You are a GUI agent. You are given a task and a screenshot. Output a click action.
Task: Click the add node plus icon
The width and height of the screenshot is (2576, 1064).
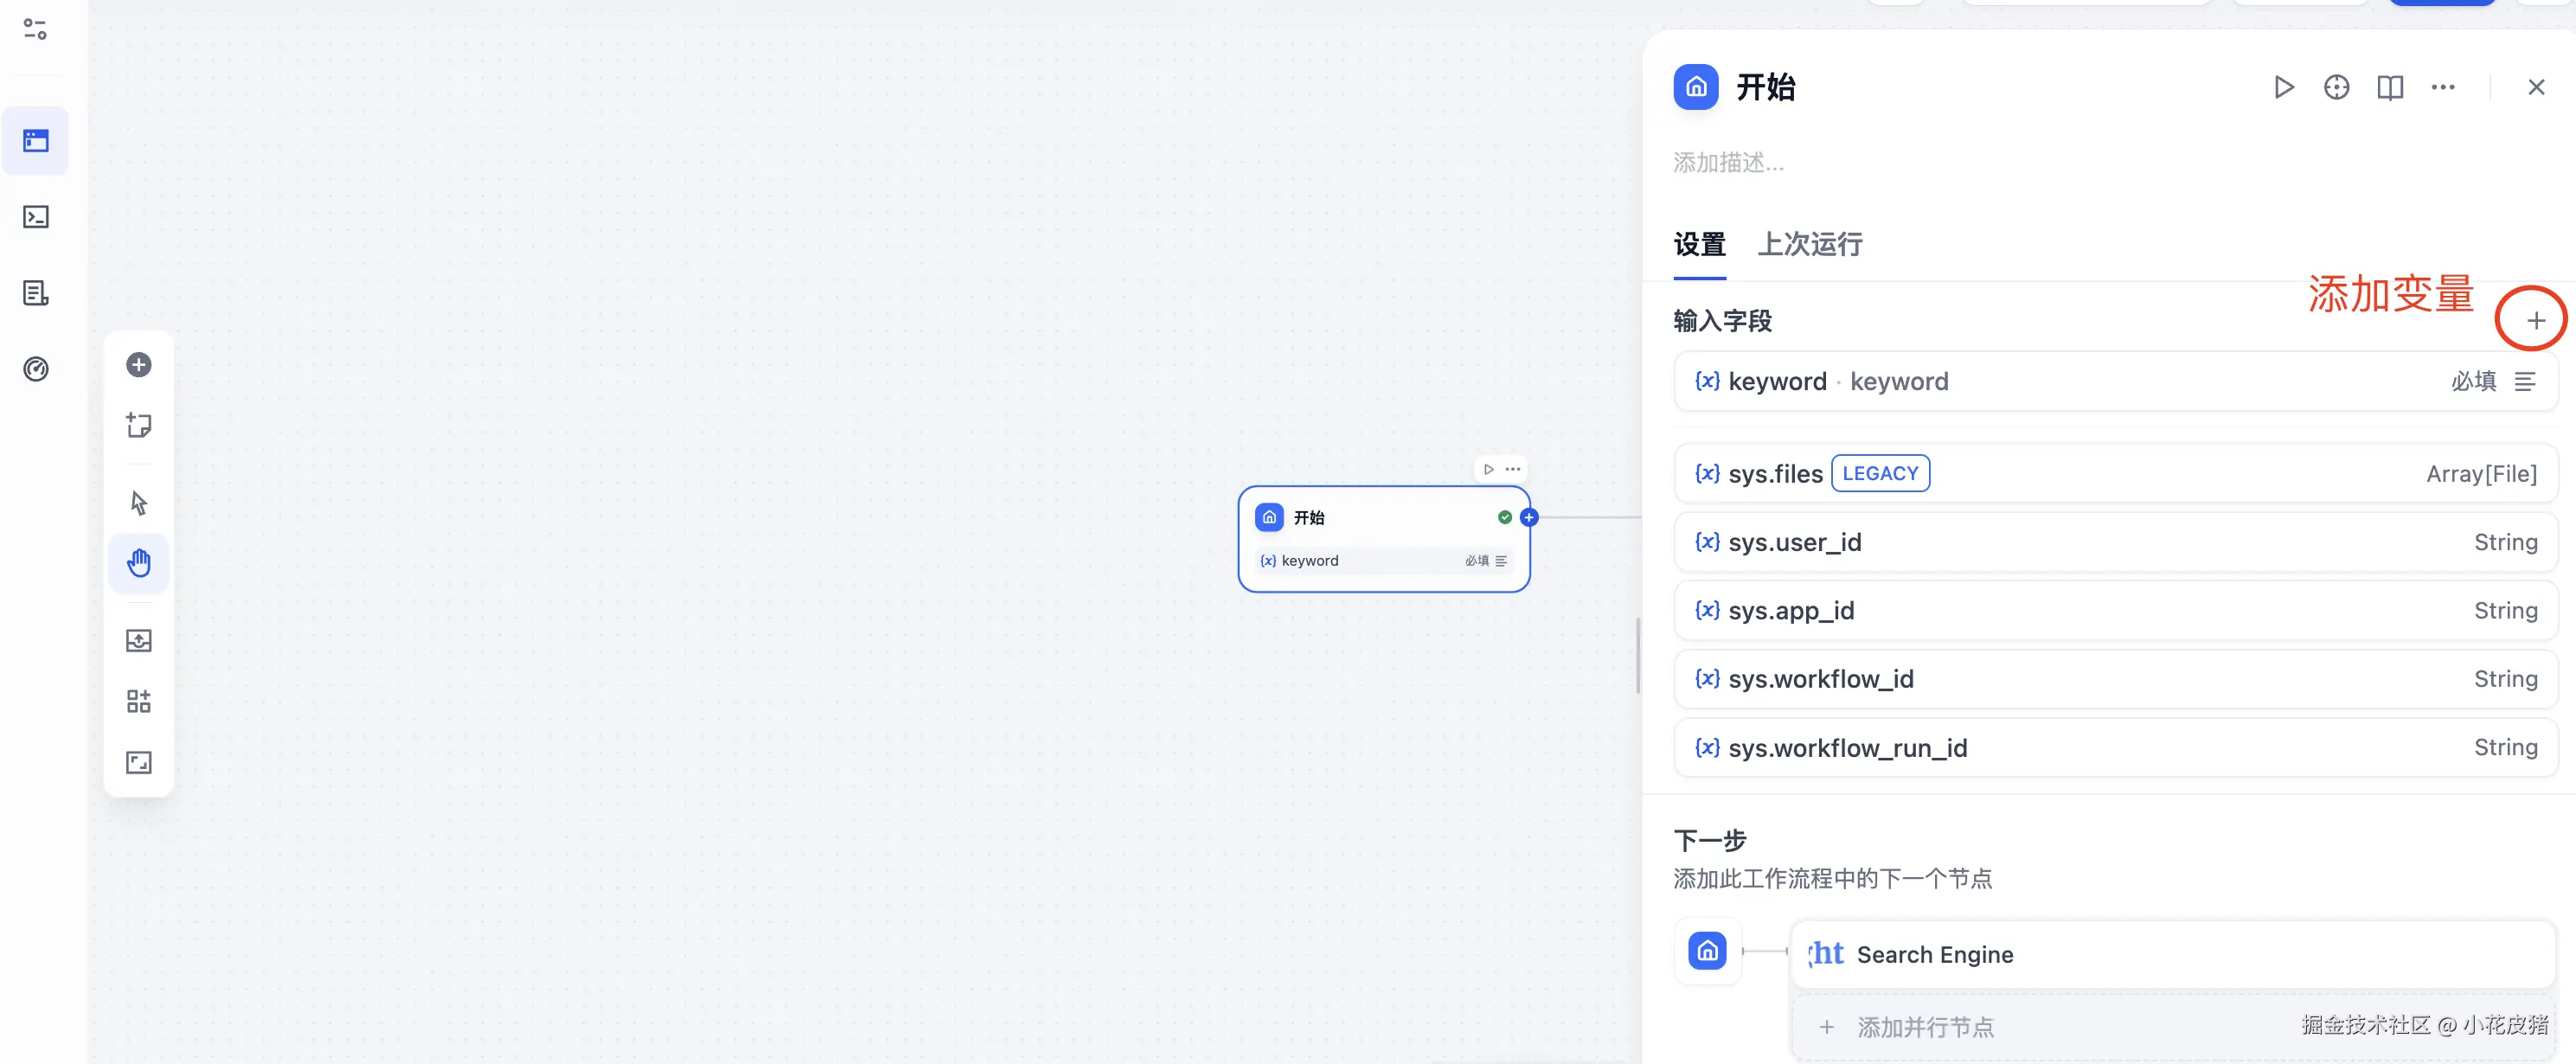click(139, 365)
